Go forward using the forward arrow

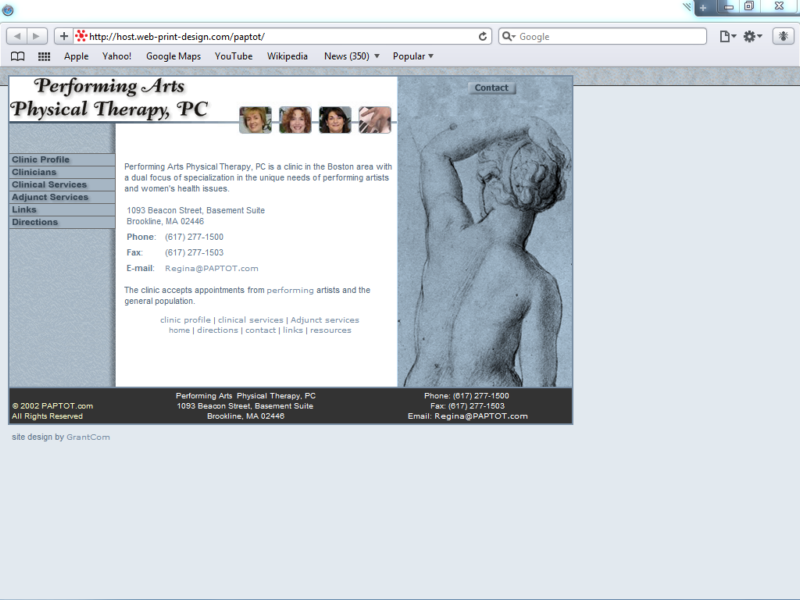pyautogui.click(x=37, y=36)
